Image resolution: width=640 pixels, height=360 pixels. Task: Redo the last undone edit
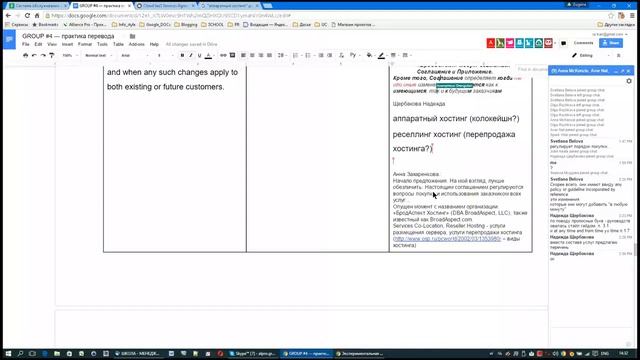[43, 56]
